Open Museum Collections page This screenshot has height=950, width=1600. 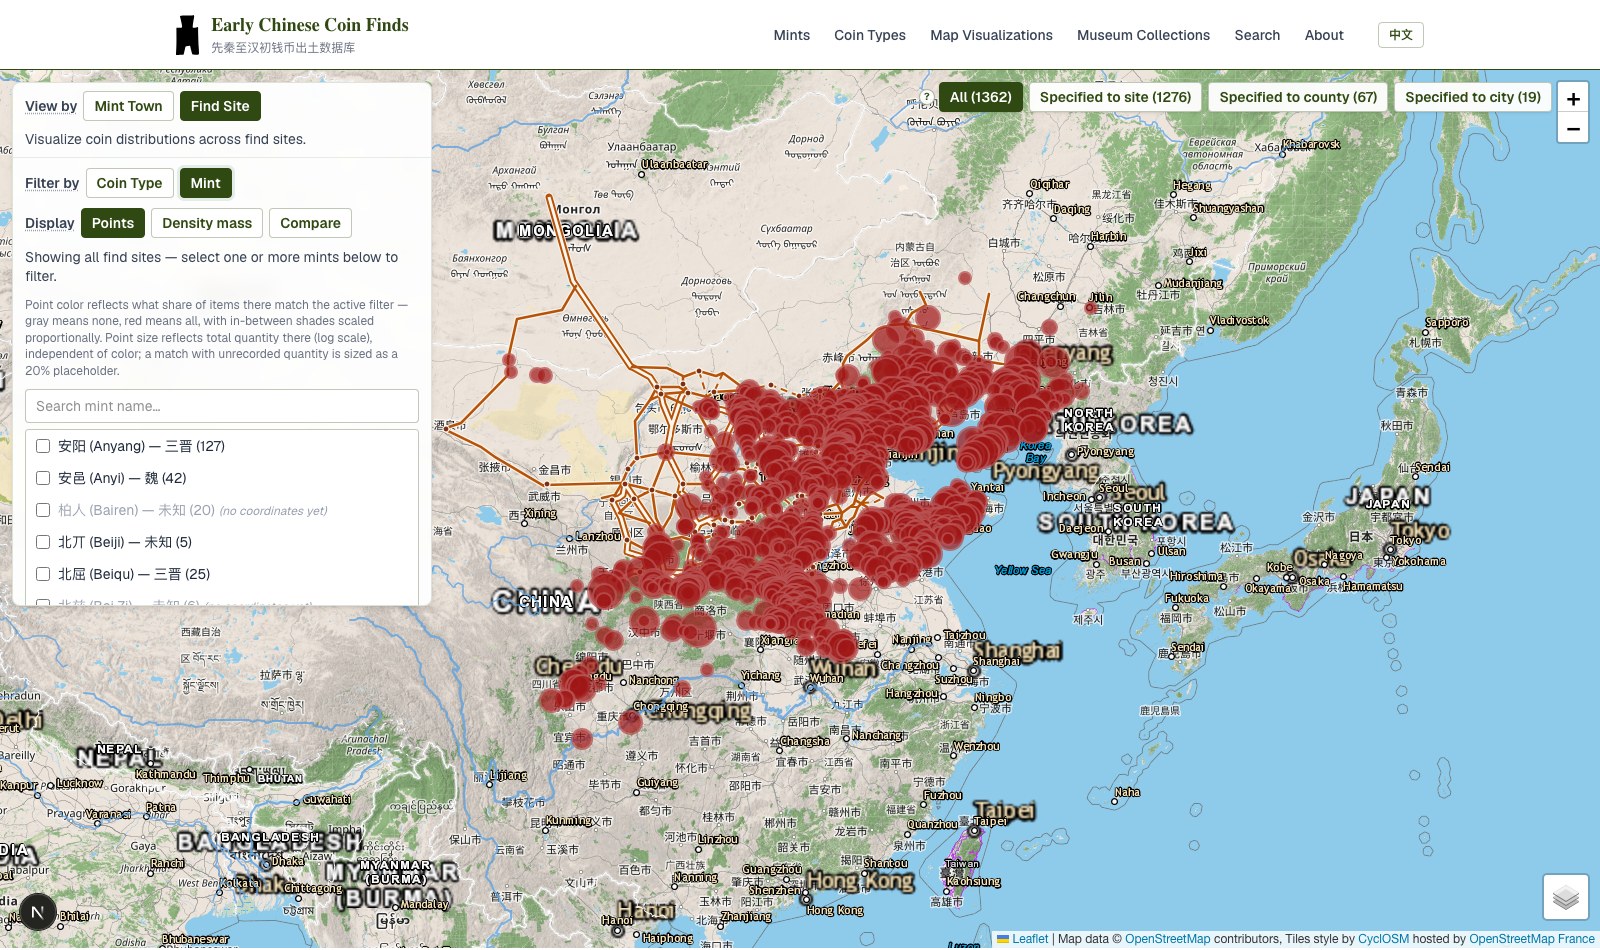pos(1143,35)
